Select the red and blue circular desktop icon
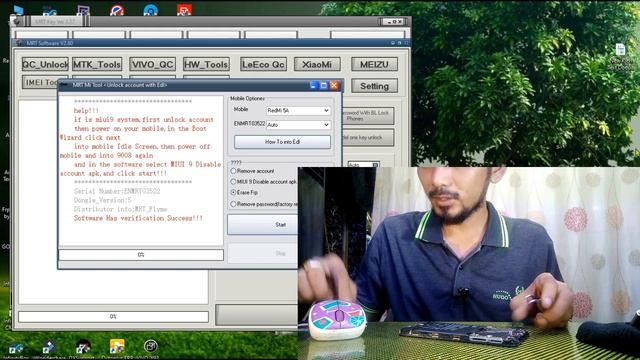 [x=117, y=10]
